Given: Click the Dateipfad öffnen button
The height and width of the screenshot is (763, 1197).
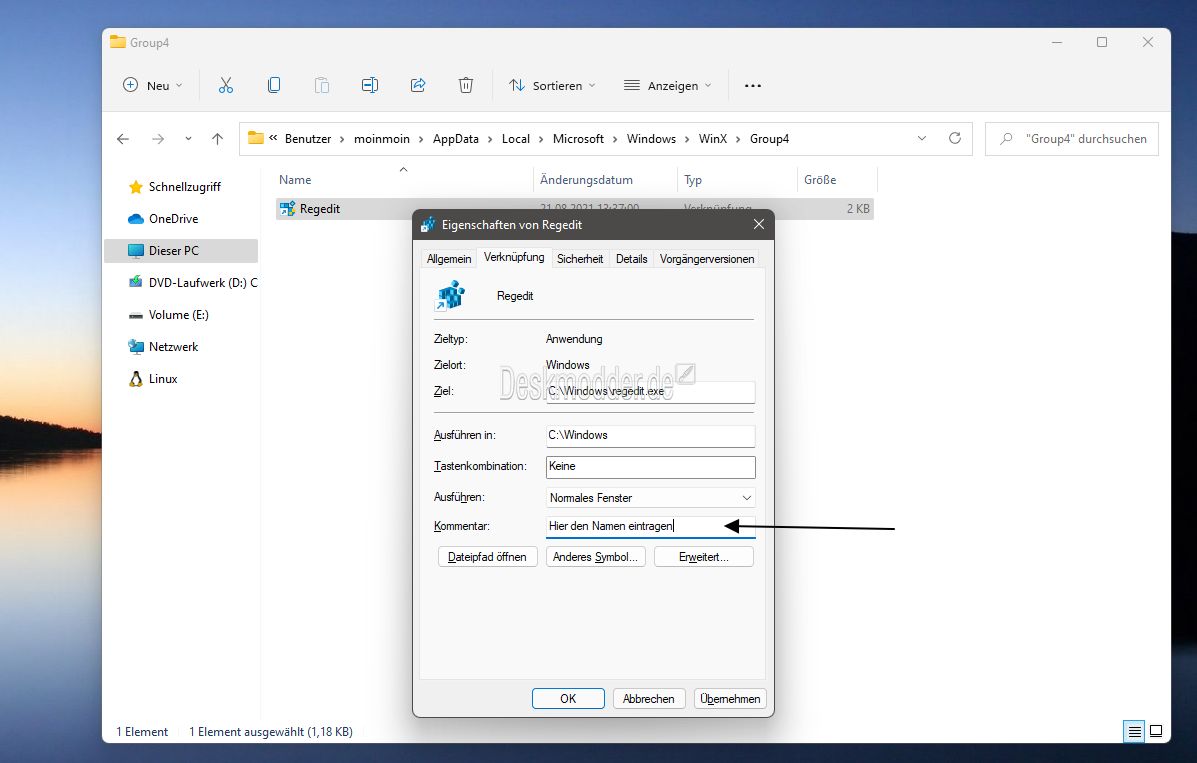Looking at the screenshot, I should tap(487, 557).
